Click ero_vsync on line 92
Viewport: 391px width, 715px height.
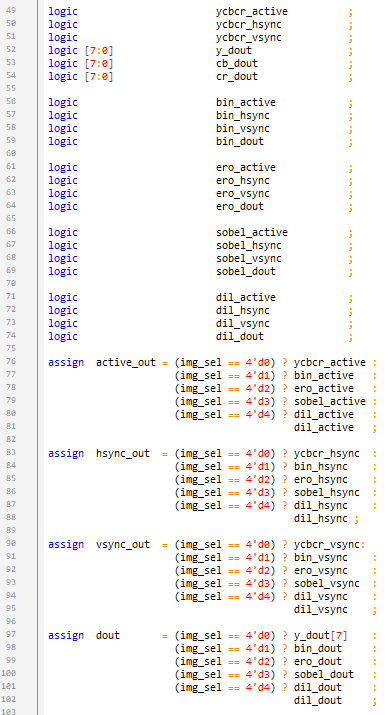pyautogui.click(x=321, y=570)
